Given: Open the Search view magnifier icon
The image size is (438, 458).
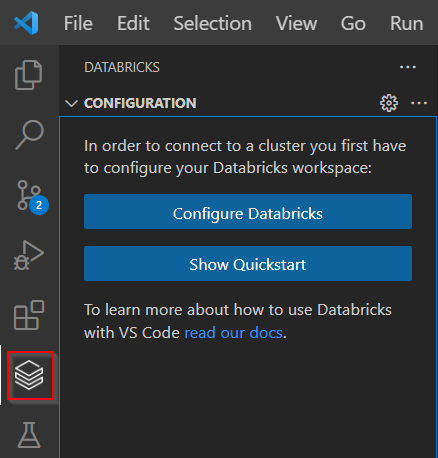Looking at the screenshot, I should [29, 135].
